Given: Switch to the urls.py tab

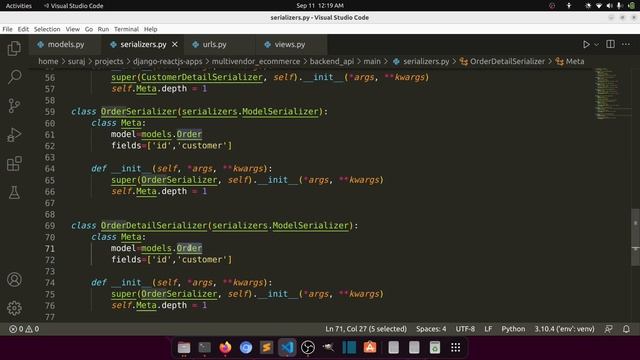Looking at the screenshot, I should [215, 44].
